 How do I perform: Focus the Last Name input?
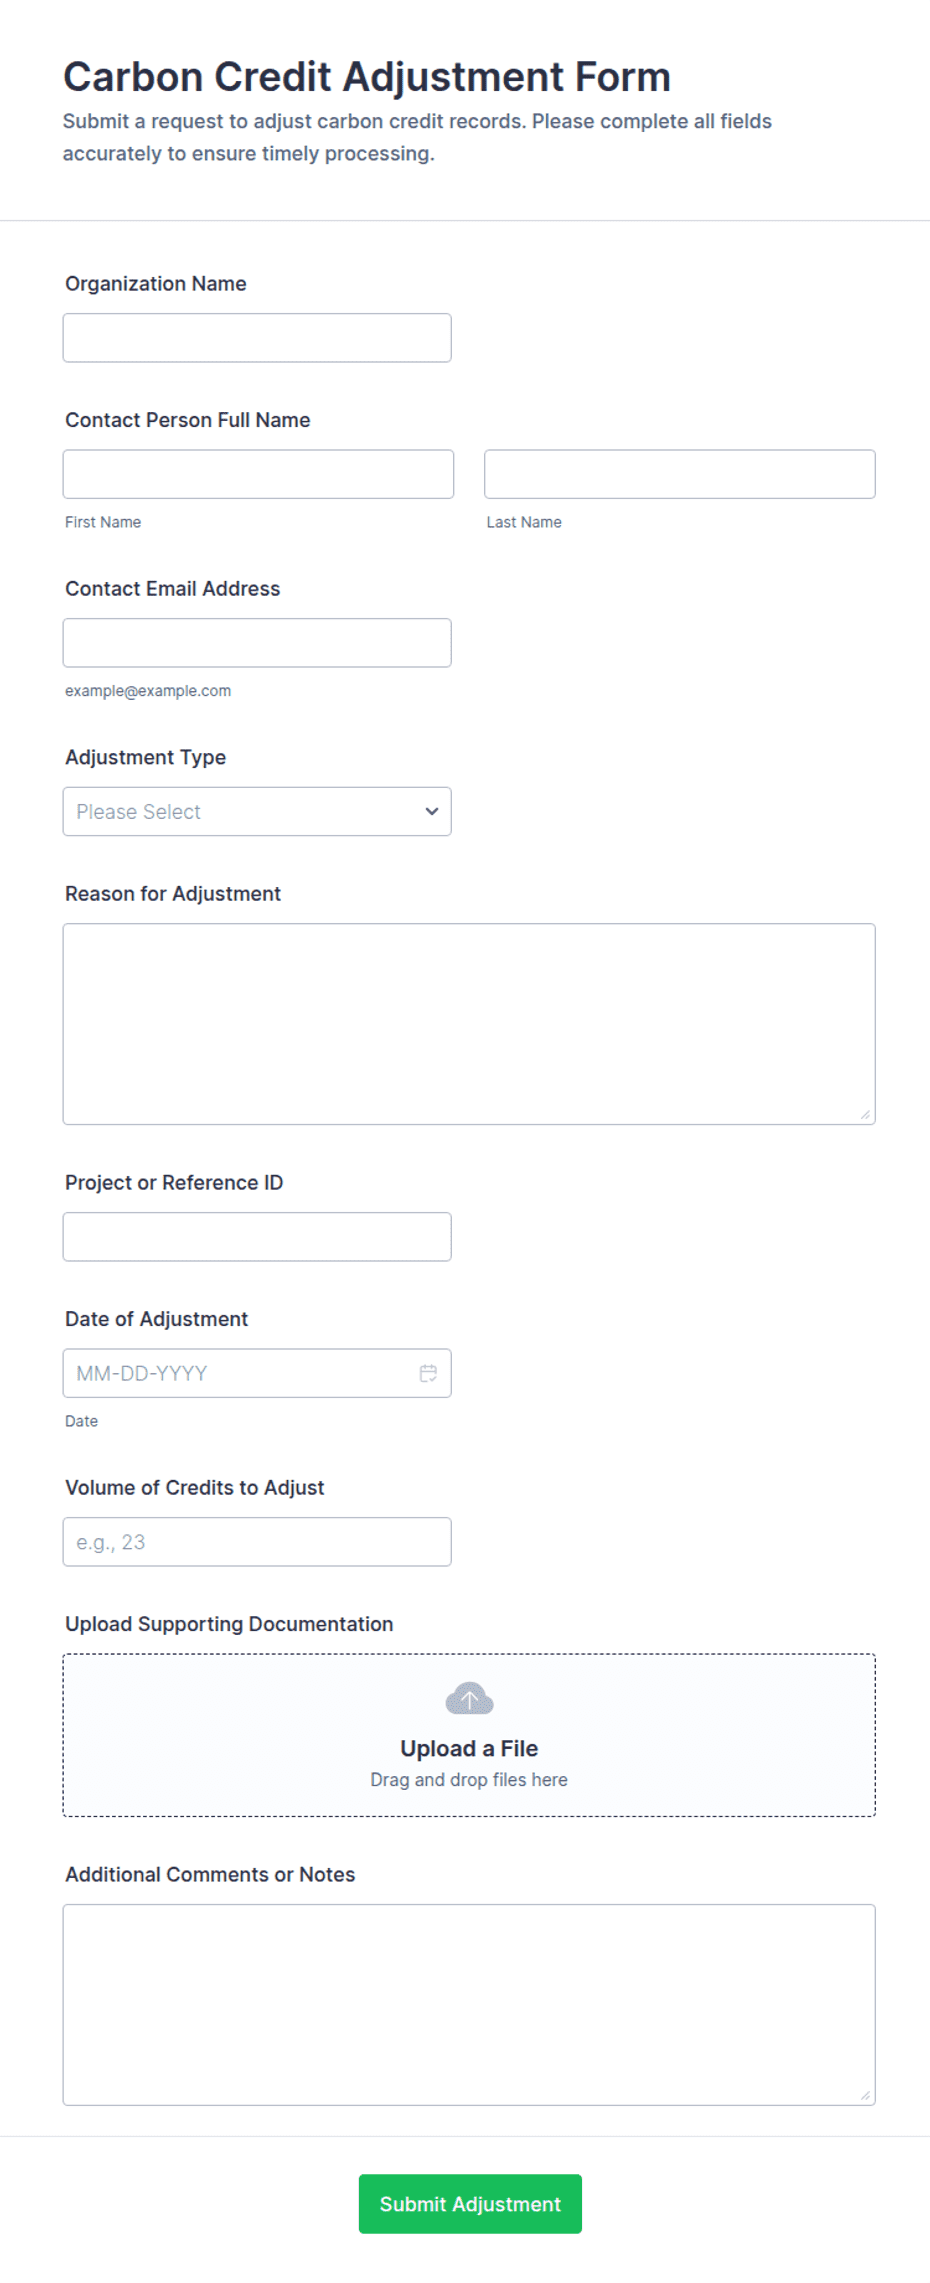680,474
